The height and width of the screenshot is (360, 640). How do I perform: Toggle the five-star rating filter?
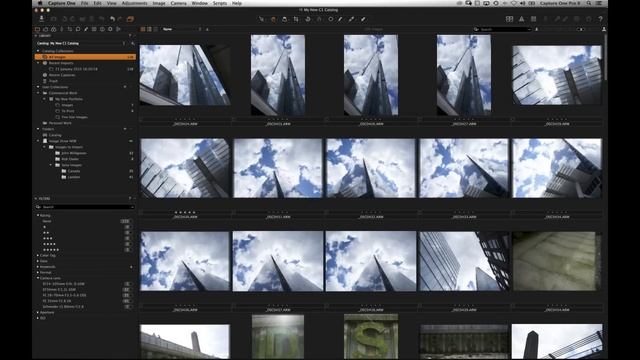(x=127, y=250)
